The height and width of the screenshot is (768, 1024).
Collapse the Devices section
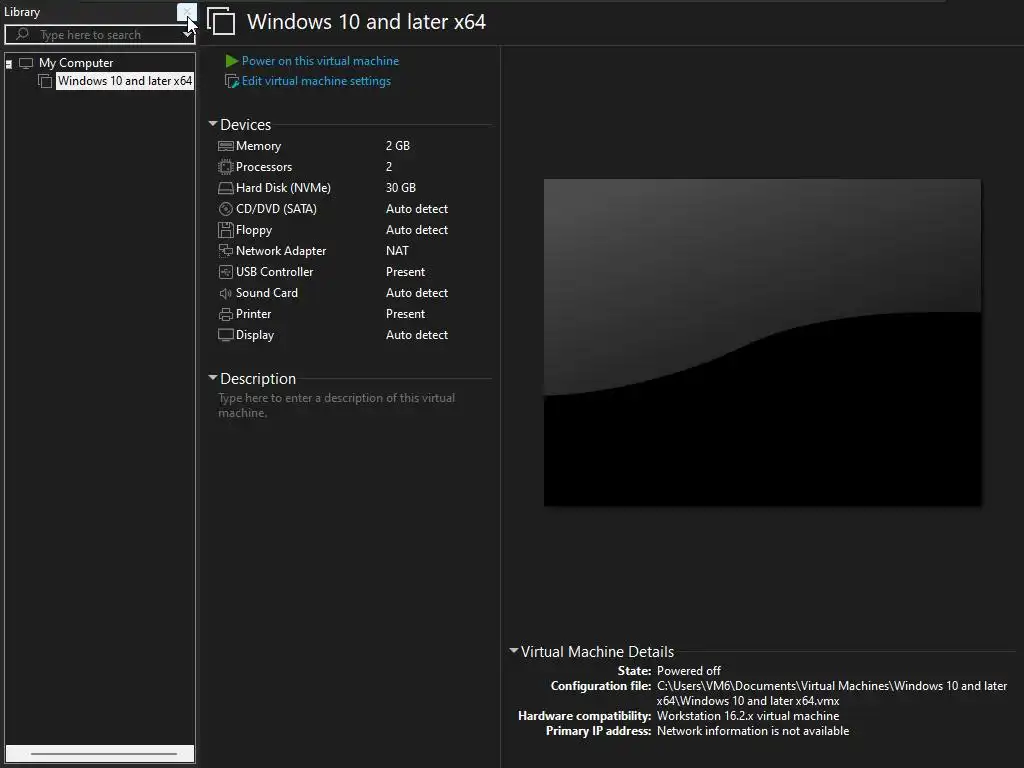coord(212,123)
